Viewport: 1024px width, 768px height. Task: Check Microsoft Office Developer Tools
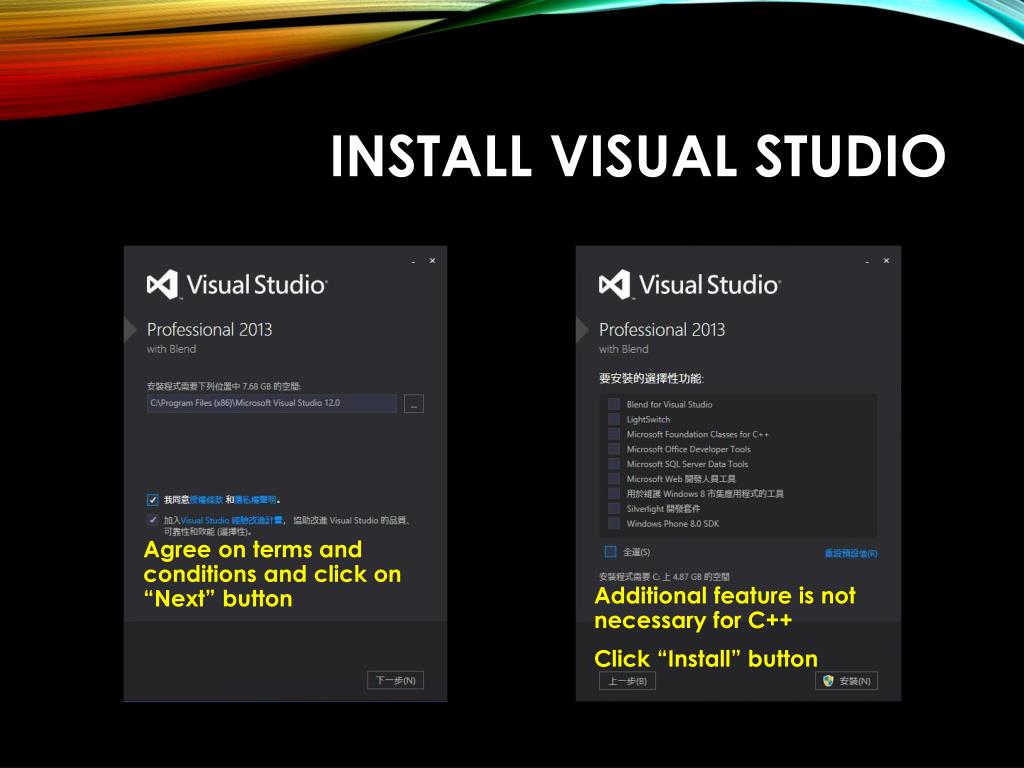(613, 449)
